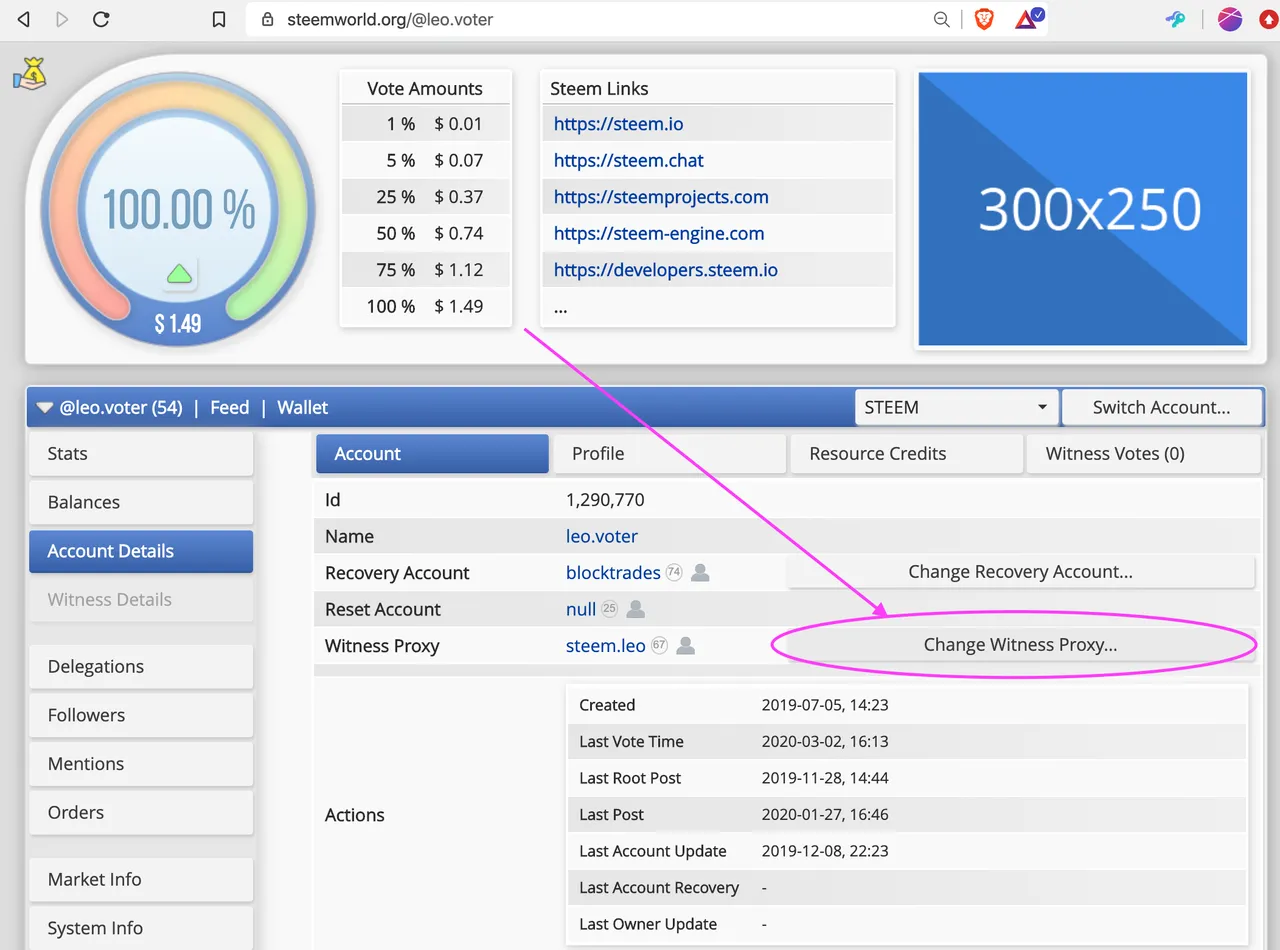Click the person icon next to null
Screen dimensions: 1280x950
635,609
